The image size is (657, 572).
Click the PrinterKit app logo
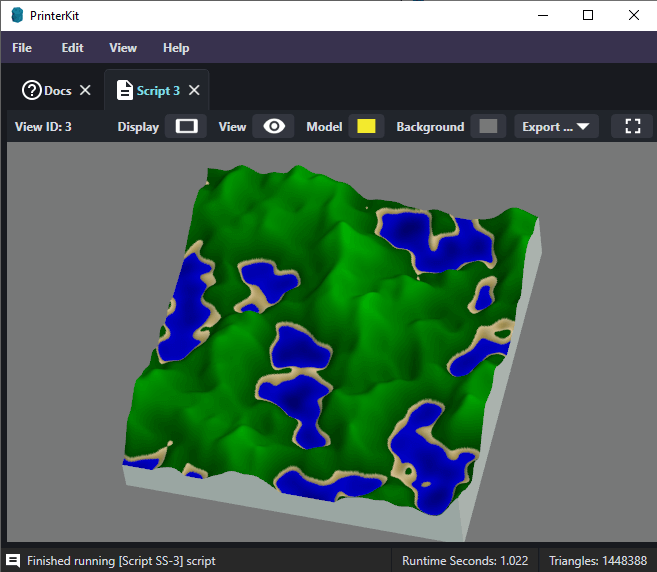(x=17, y=16)
